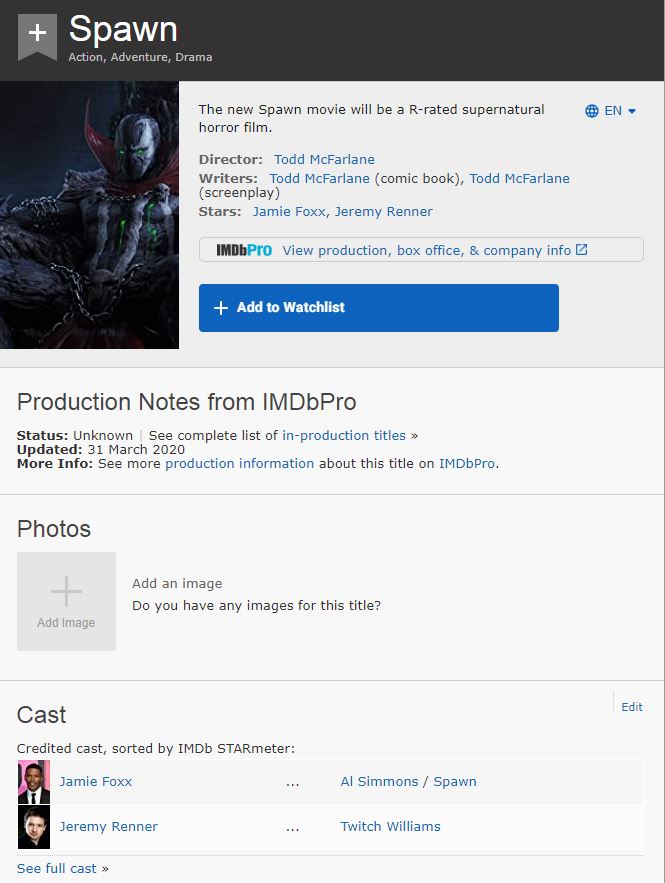
Task: Click the plus icon on Add Image tile
Action: 66,592
